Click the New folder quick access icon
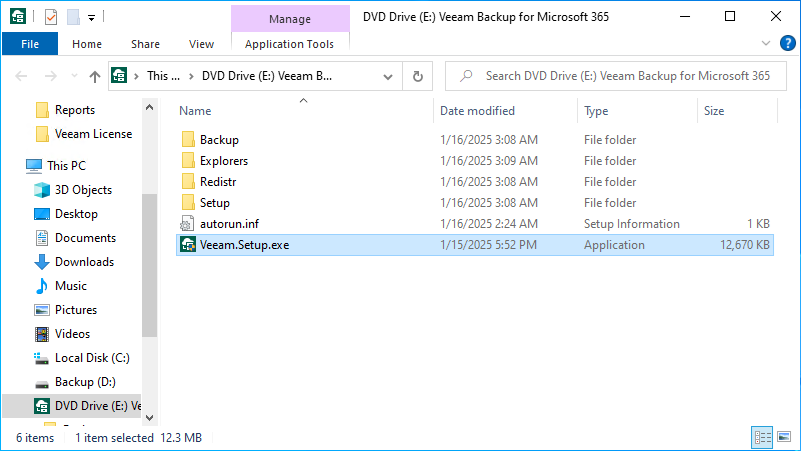This screenshot has height=451, width=801. pos(74,17)
